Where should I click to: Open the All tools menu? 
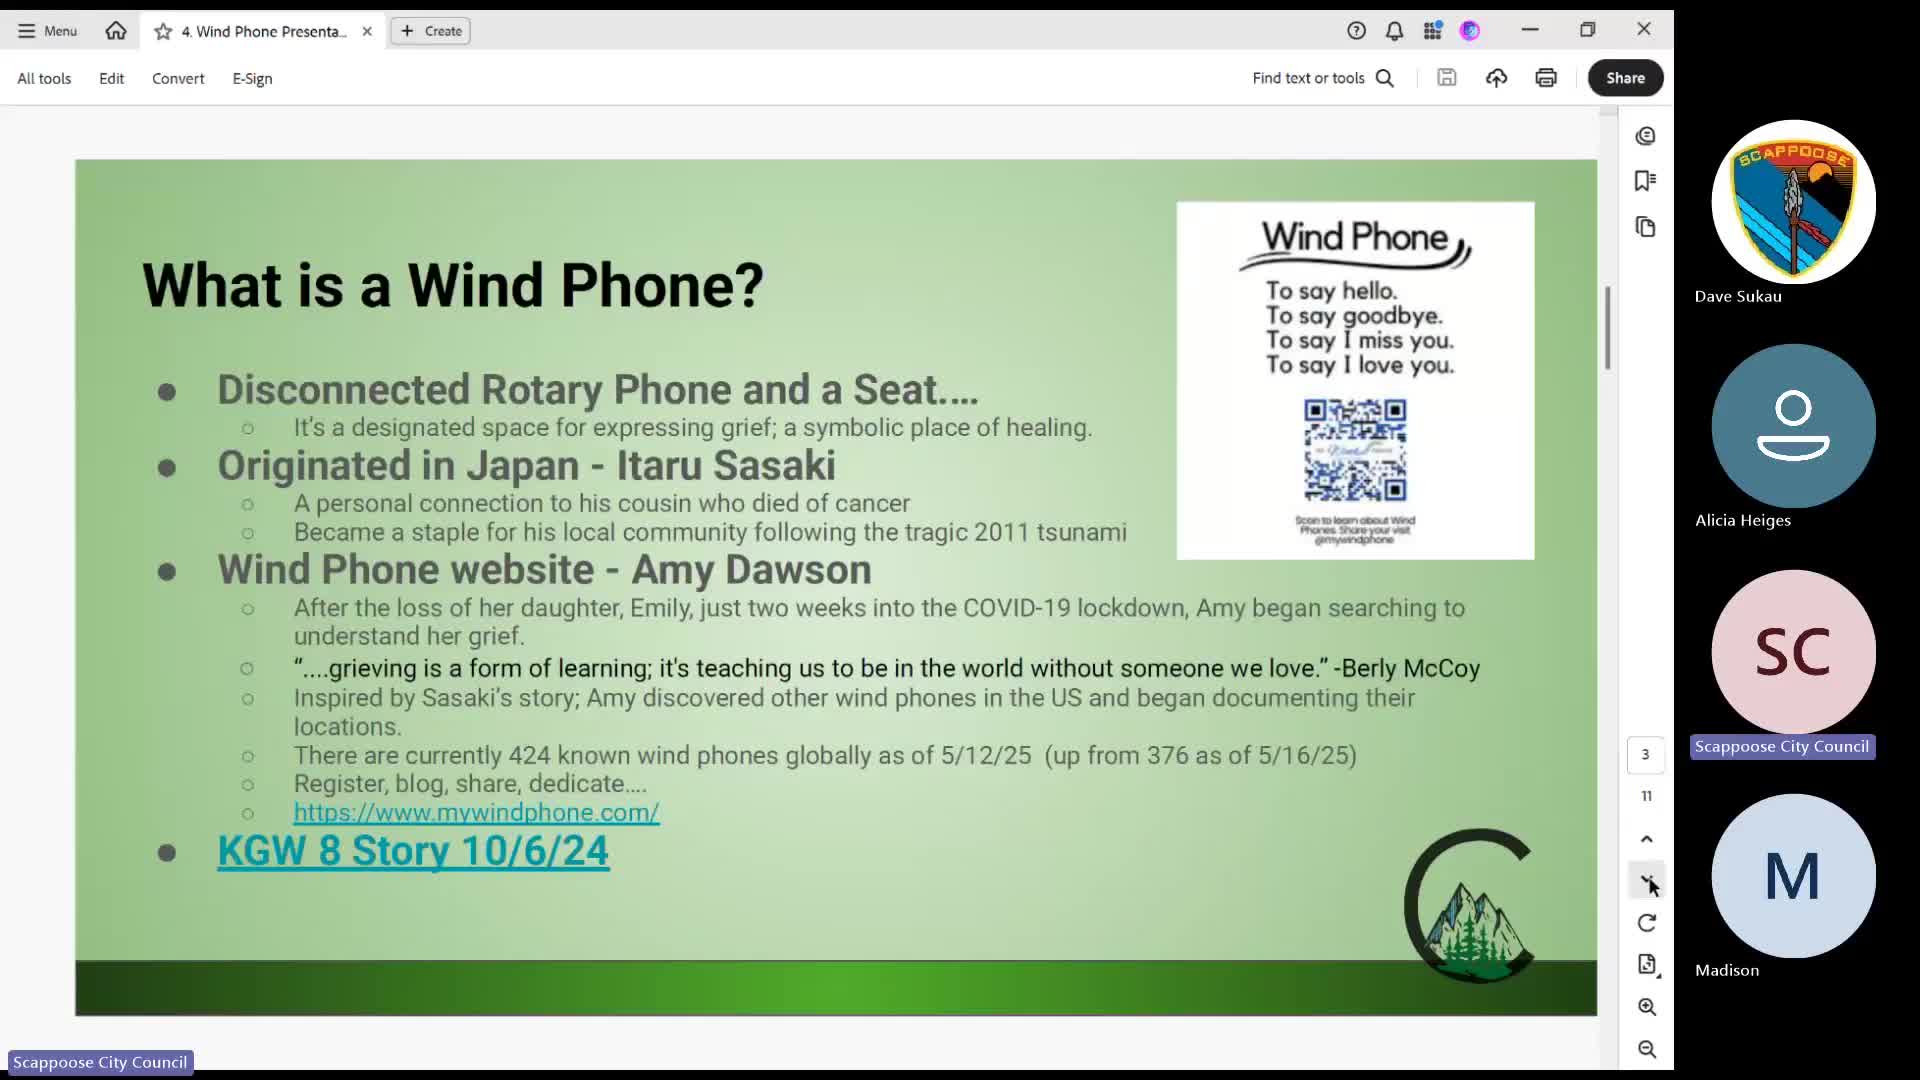(x=44, y=78)
